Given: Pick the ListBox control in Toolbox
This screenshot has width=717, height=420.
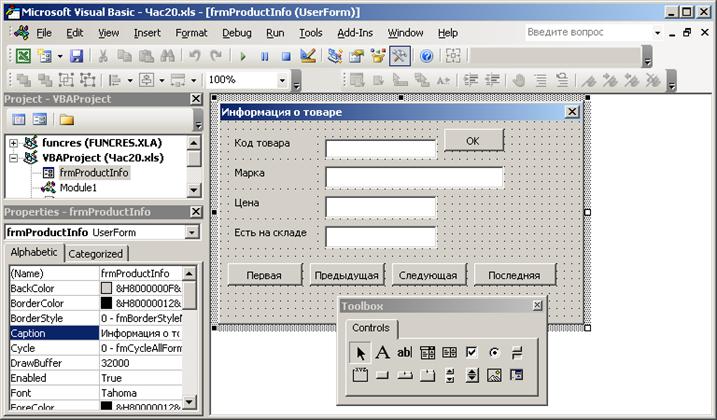Looking at the screenshot, I should coord(449,353).
